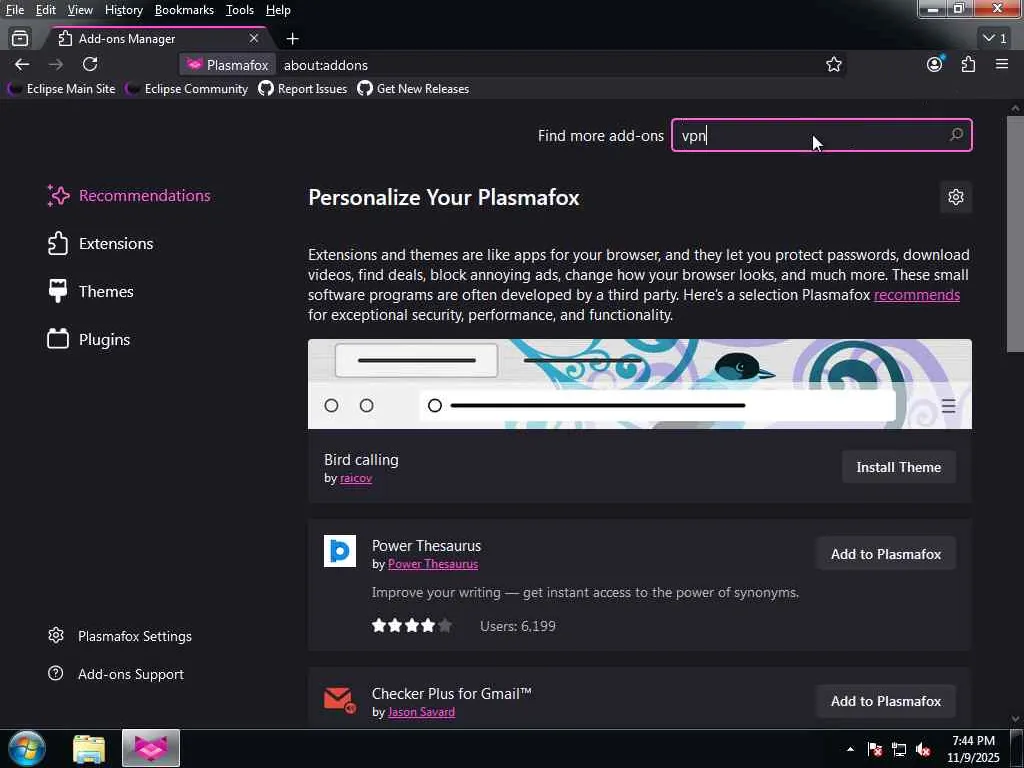
Task: Open the hamburger application menu
Action: pyautogui.click(x=1002, y=64)
